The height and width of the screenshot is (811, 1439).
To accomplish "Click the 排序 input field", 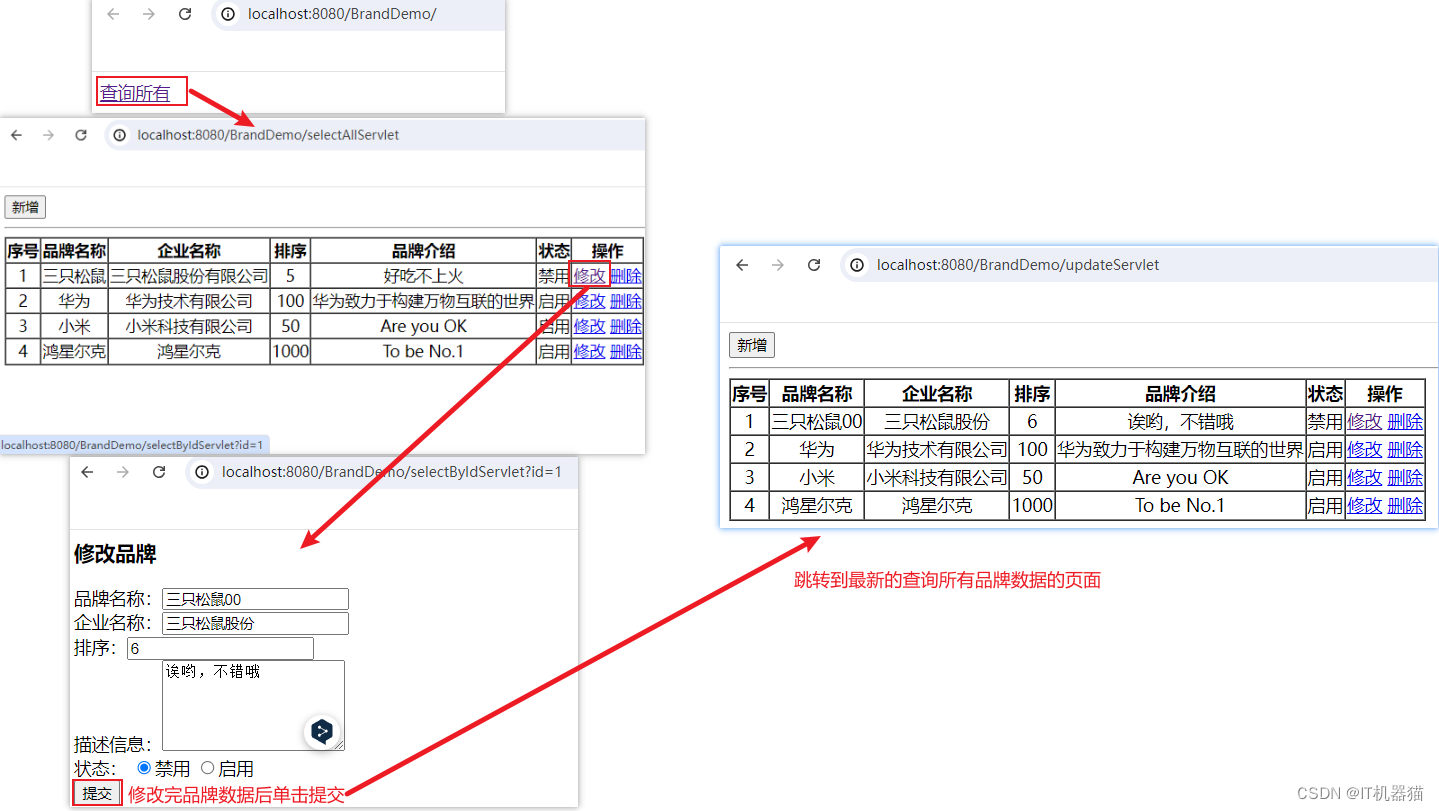I will coord(220,649).
